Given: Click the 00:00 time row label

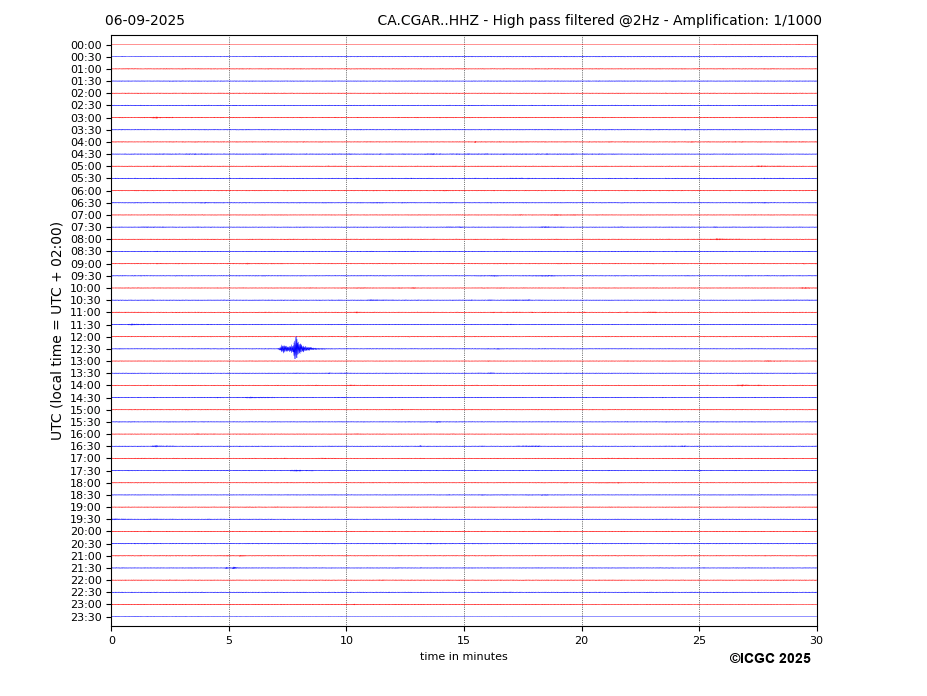Looking at the screenshot, I should pos(86,46).
